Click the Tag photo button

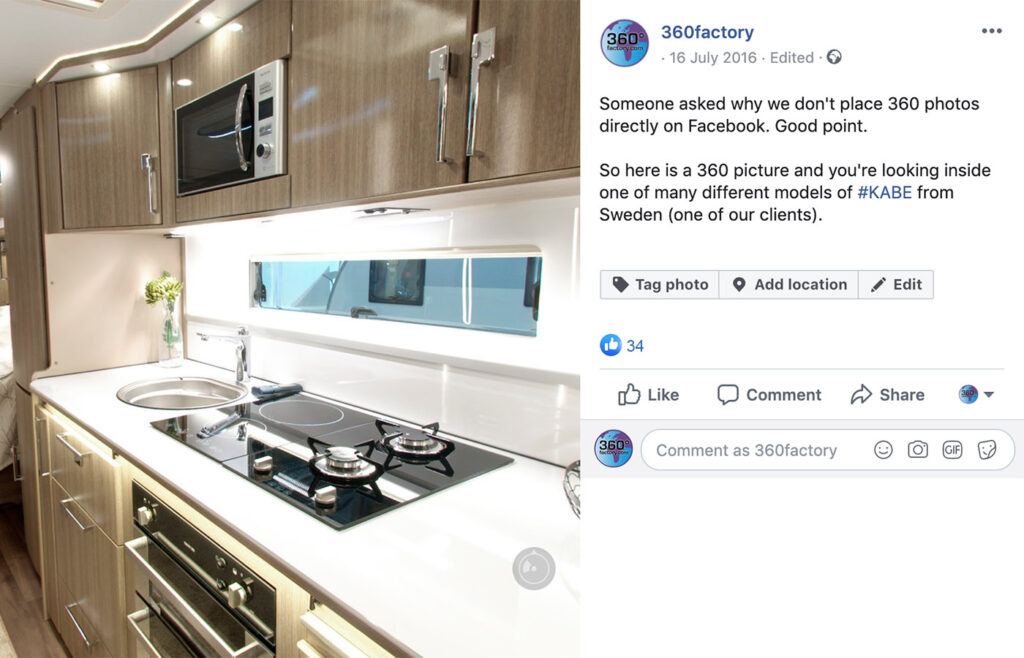(660, 285)
